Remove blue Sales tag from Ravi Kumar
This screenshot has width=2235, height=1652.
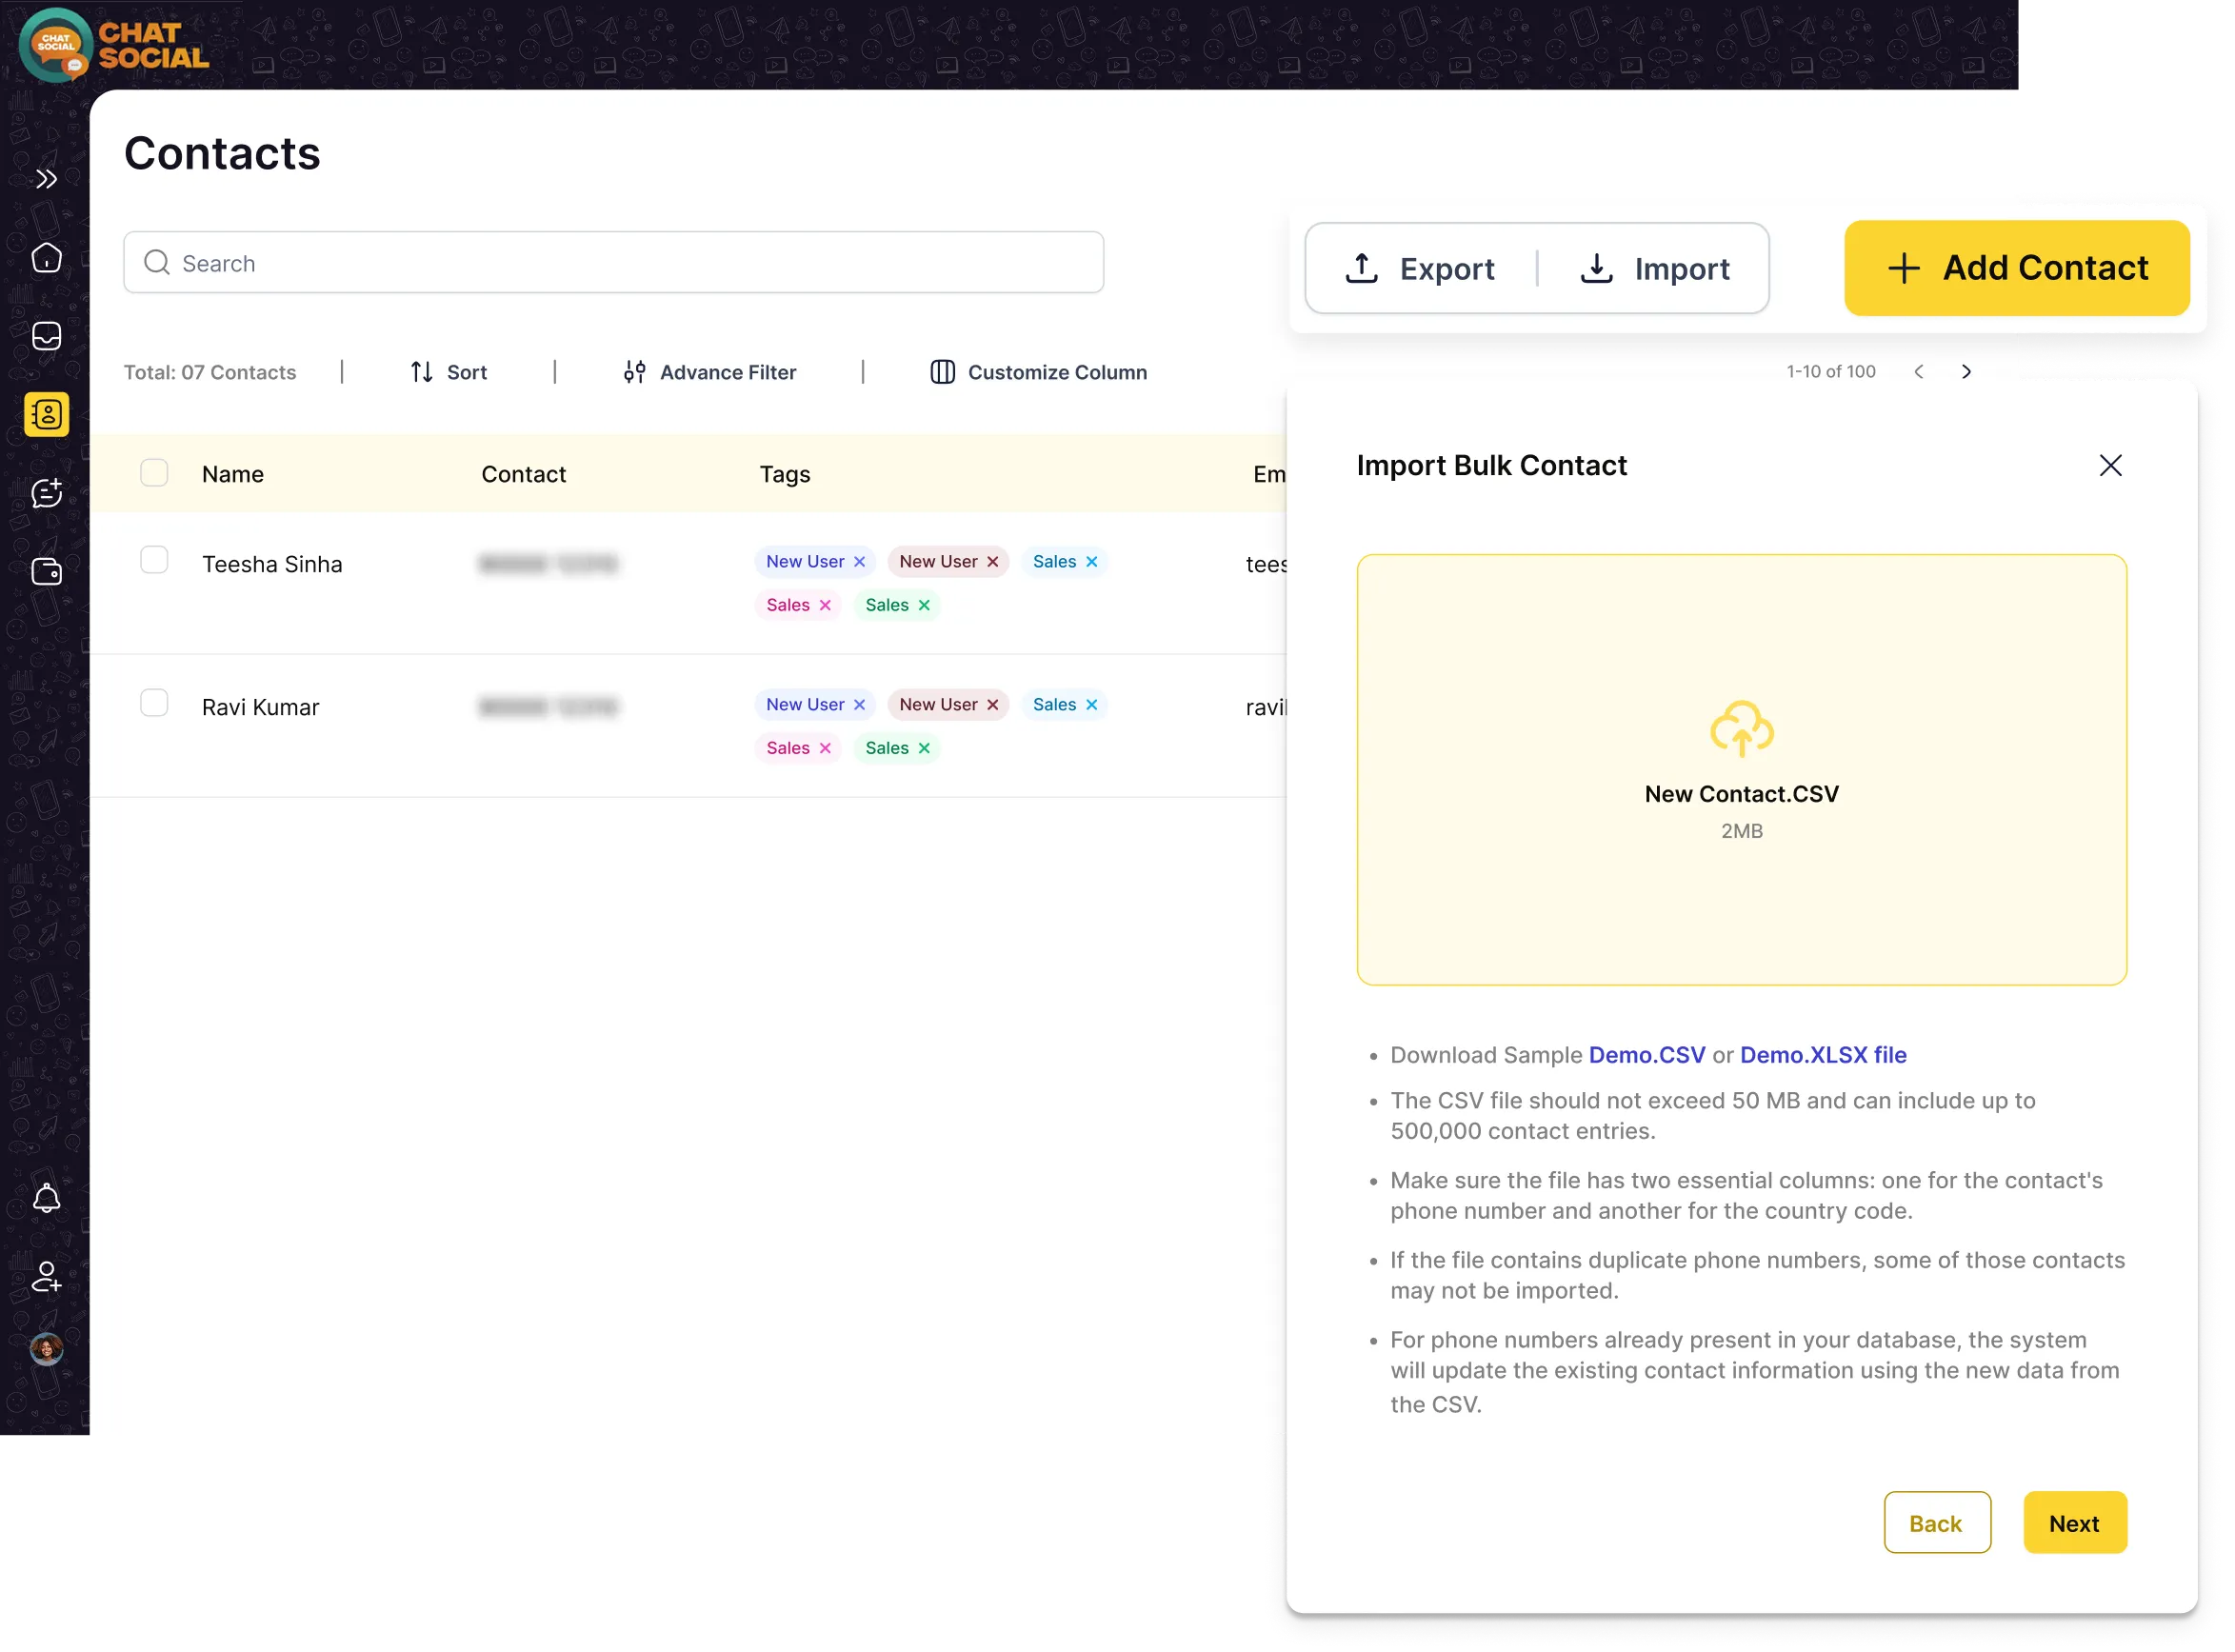click(1091, 705)
